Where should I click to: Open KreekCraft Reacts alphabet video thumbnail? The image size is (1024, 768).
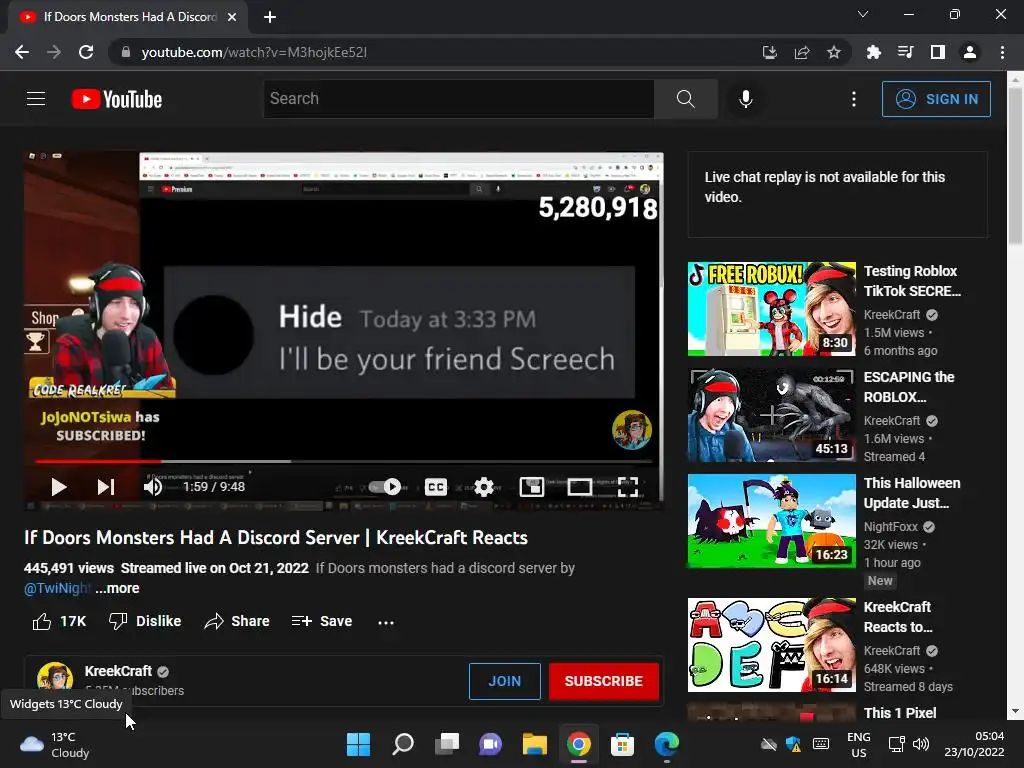pos(771,645)
